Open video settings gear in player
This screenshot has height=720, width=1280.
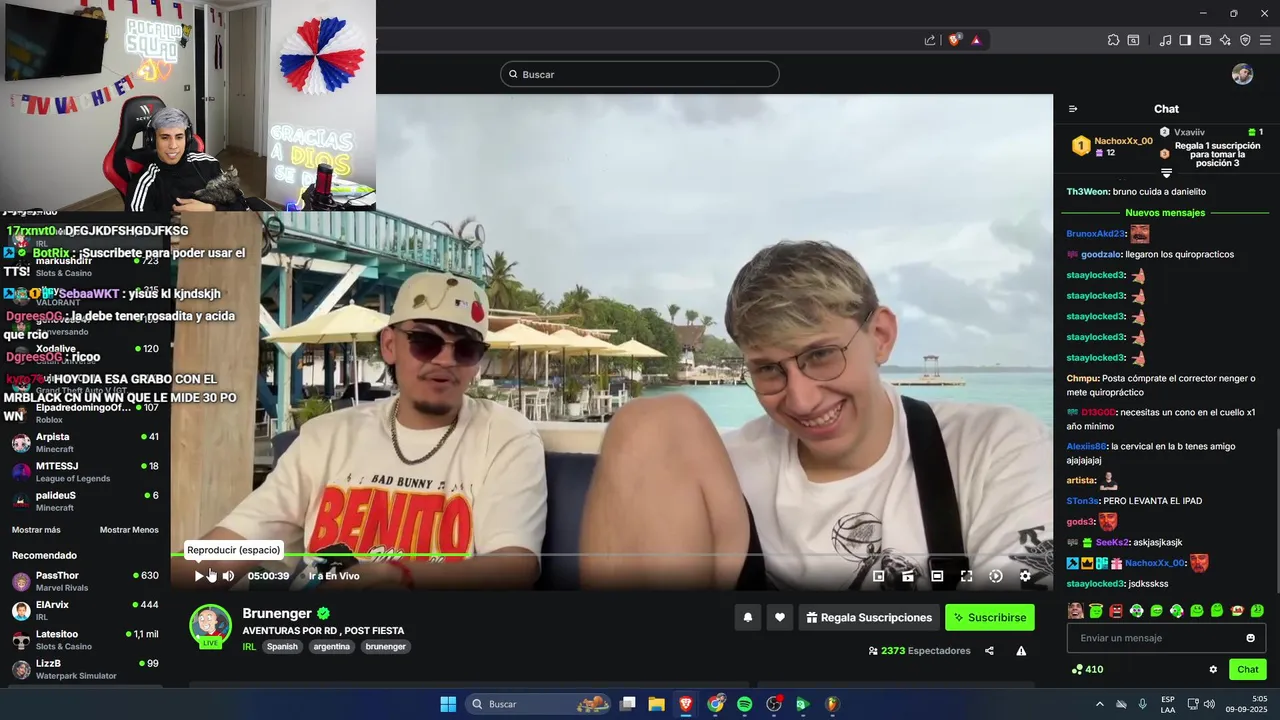pyautogui.click(x=1025, y=576)
